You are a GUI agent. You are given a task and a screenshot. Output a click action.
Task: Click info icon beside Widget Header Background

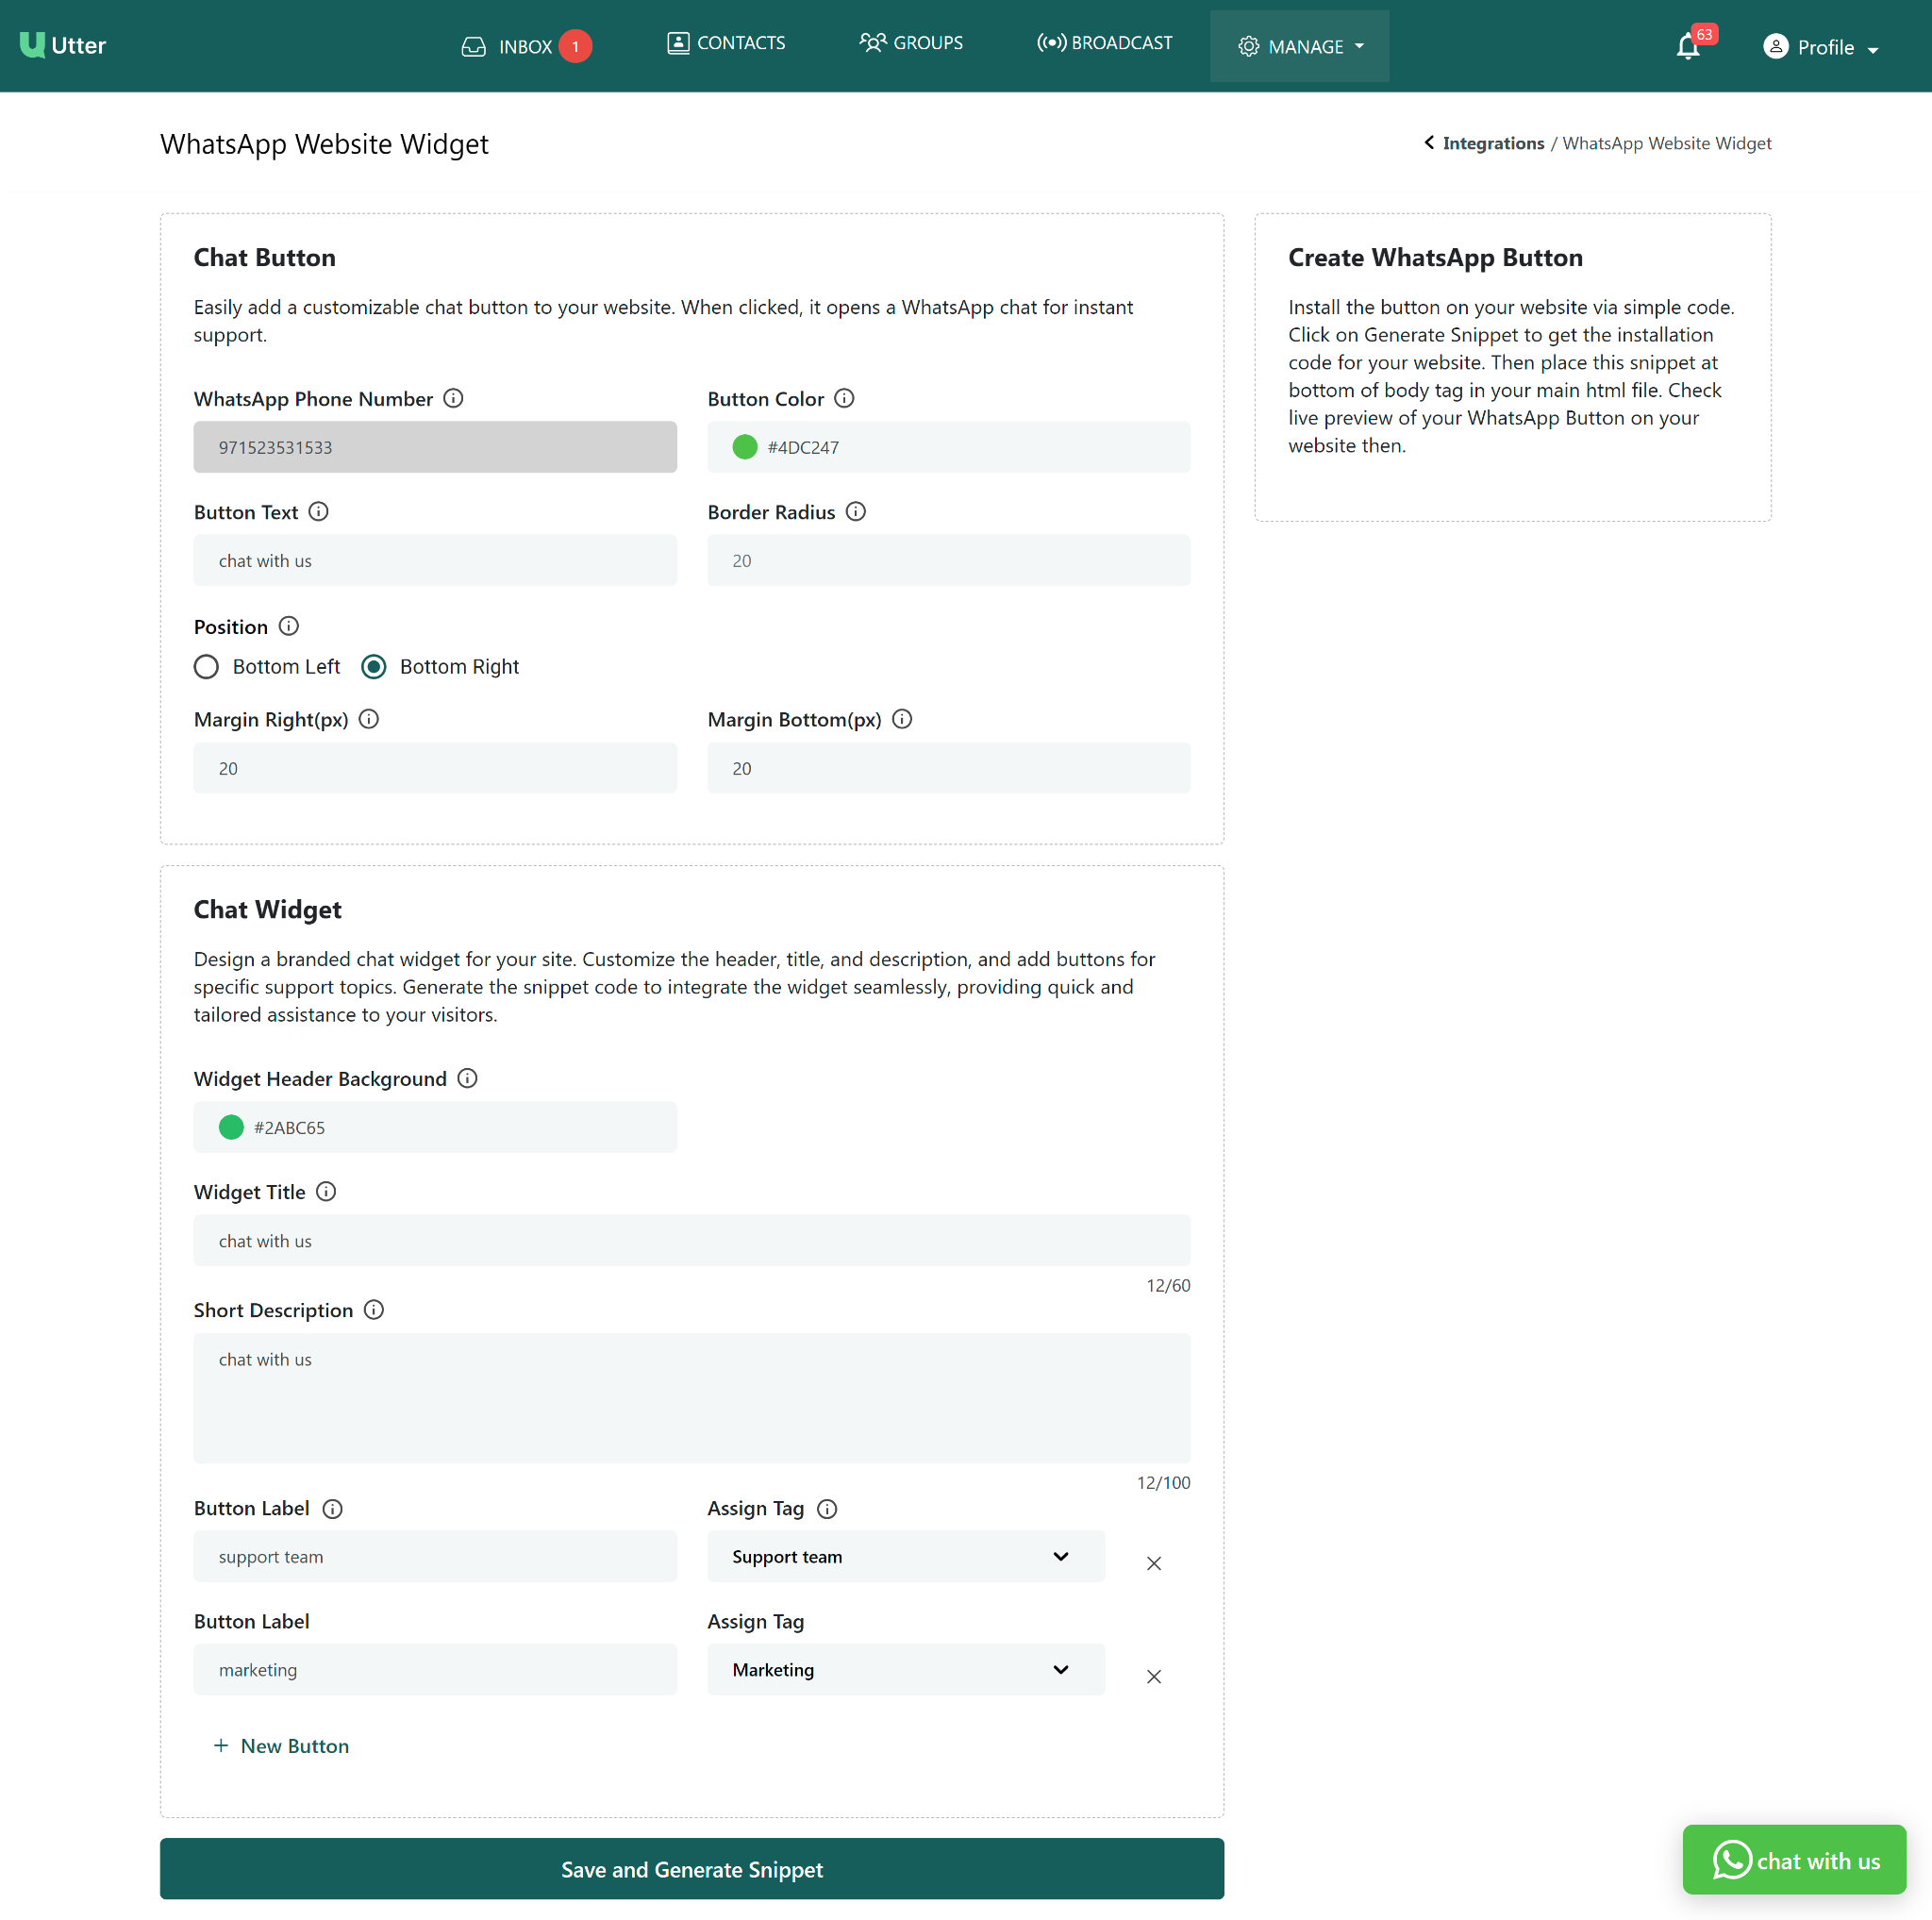pos(467,1078)
